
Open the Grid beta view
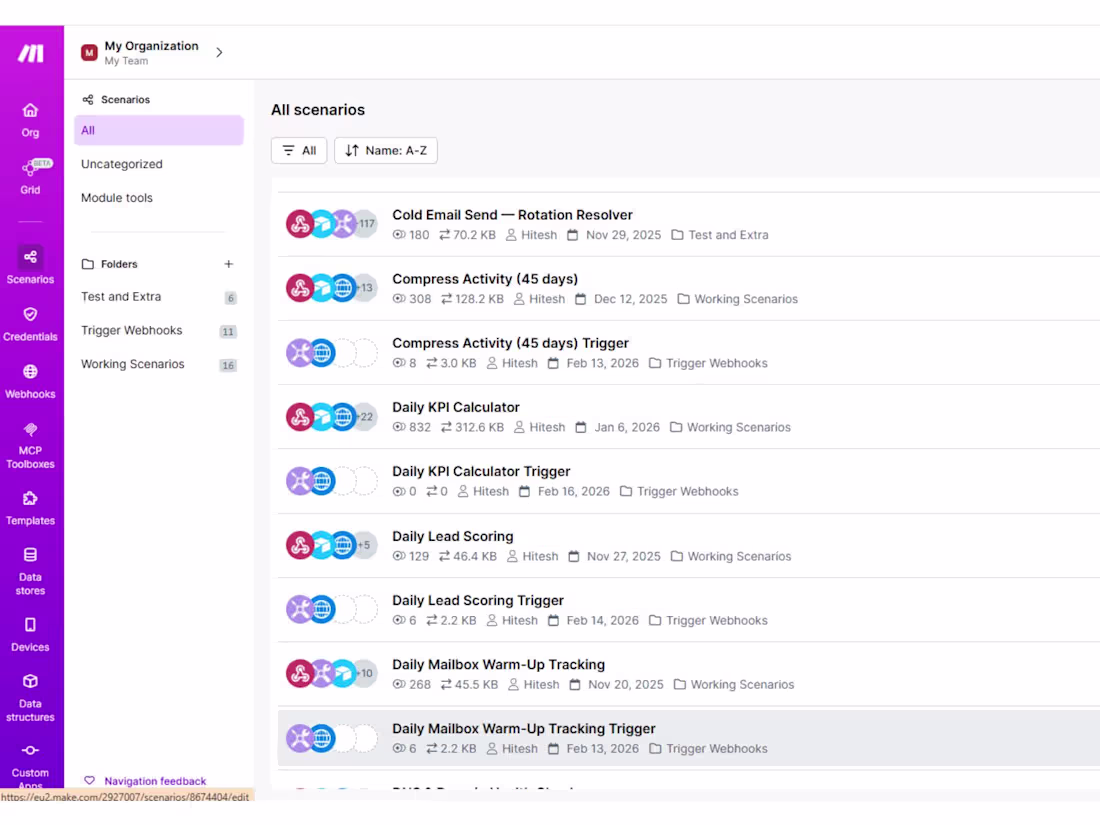(30, 176)
